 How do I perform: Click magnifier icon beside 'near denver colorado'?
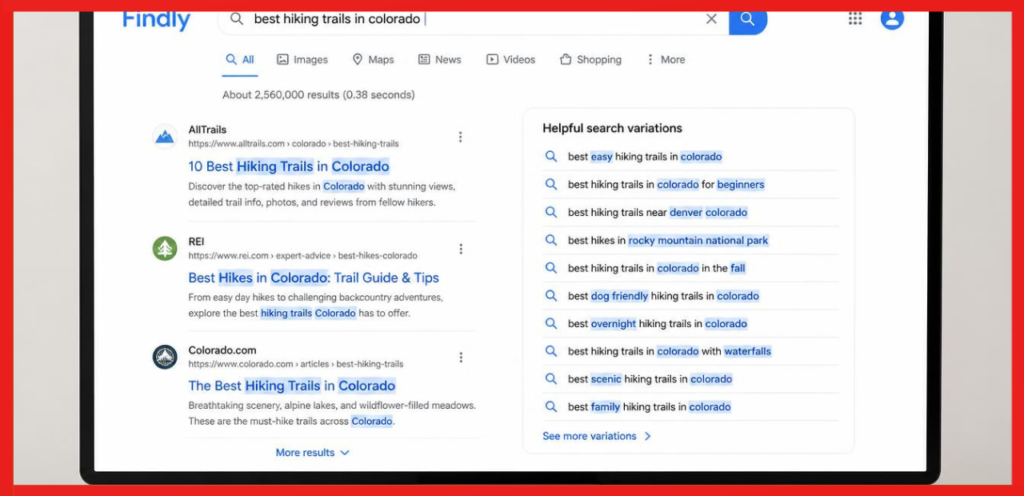[551, 212]
